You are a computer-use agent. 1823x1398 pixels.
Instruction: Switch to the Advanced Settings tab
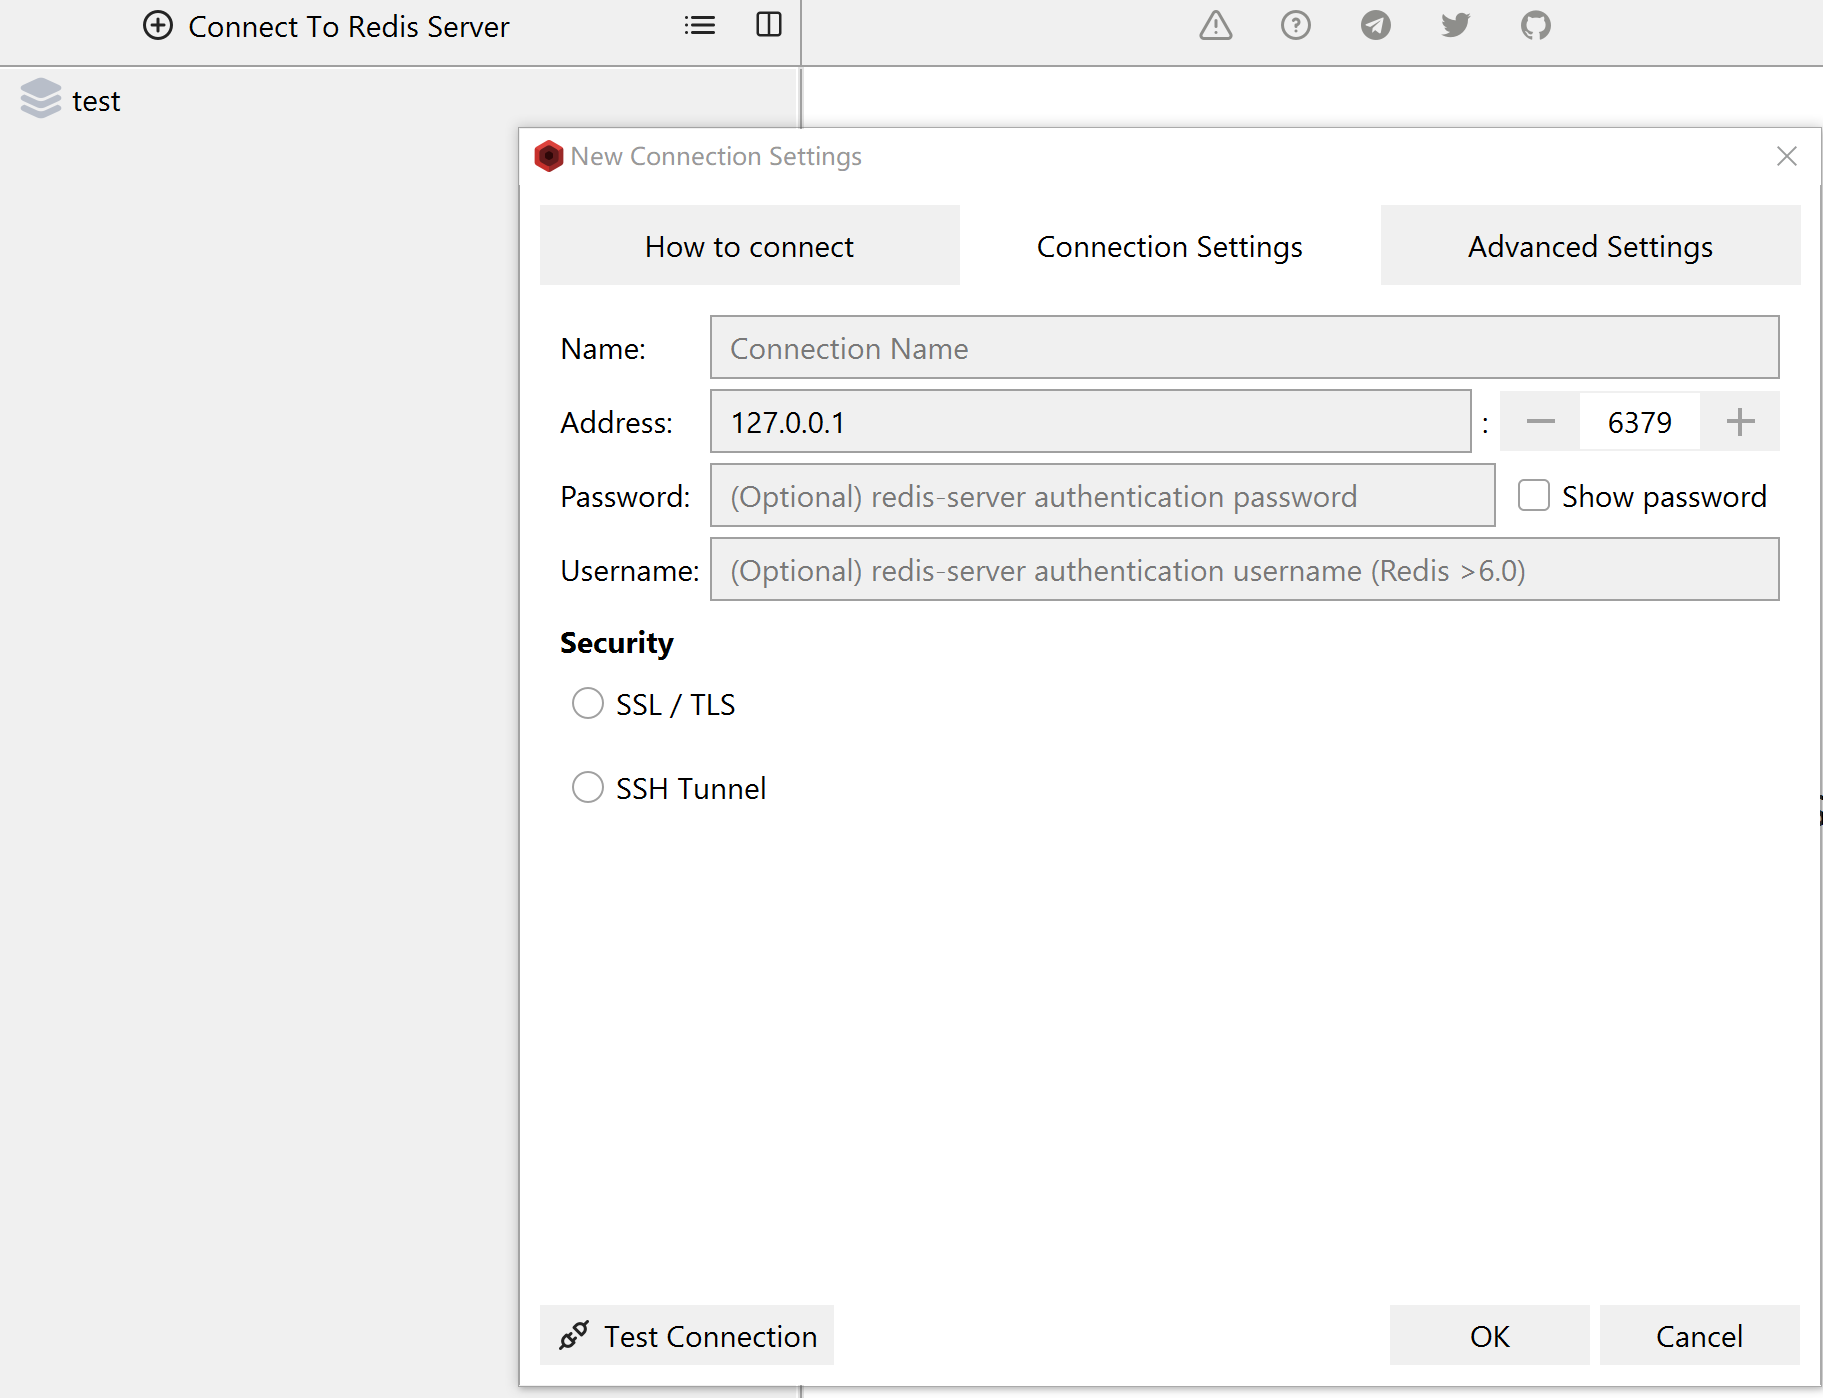point(1591,246)
